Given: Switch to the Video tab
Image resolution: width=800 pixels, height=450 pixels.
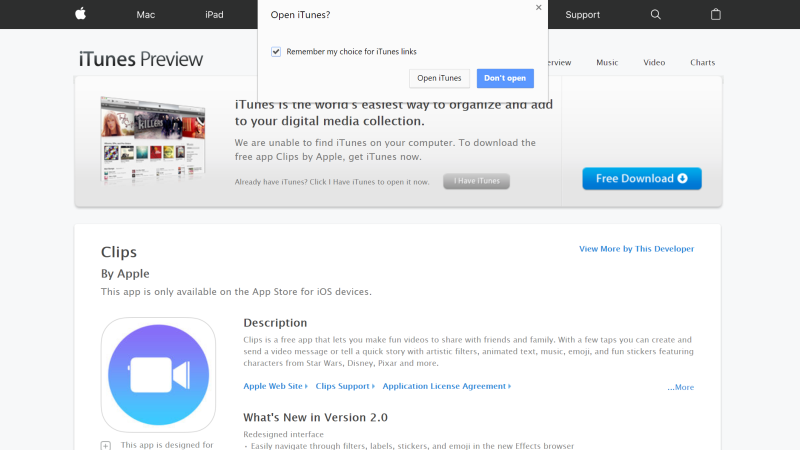Looking at the screenshot, I should [654, 63].
